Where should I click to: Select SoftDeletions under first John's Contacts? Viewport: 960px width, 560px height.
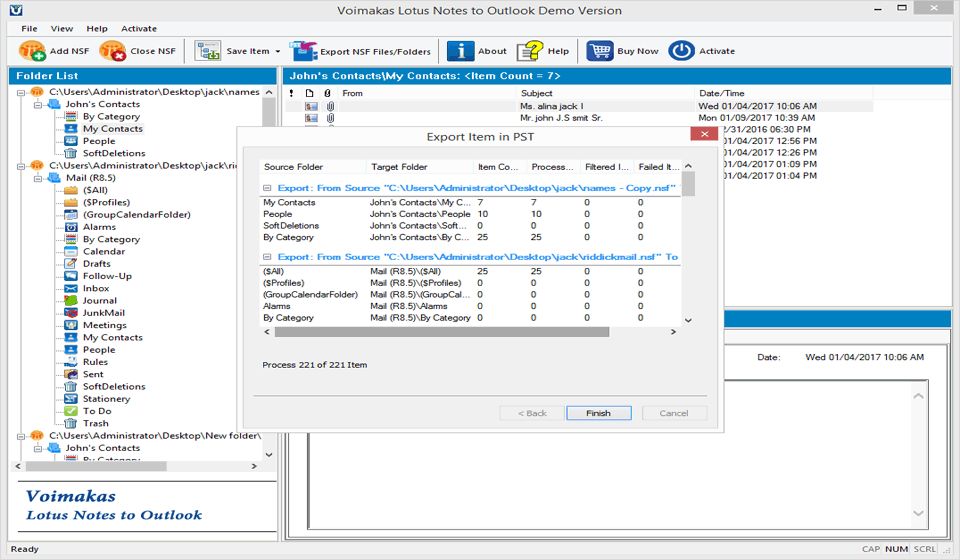pyautogui.click(x=114, y=153)
